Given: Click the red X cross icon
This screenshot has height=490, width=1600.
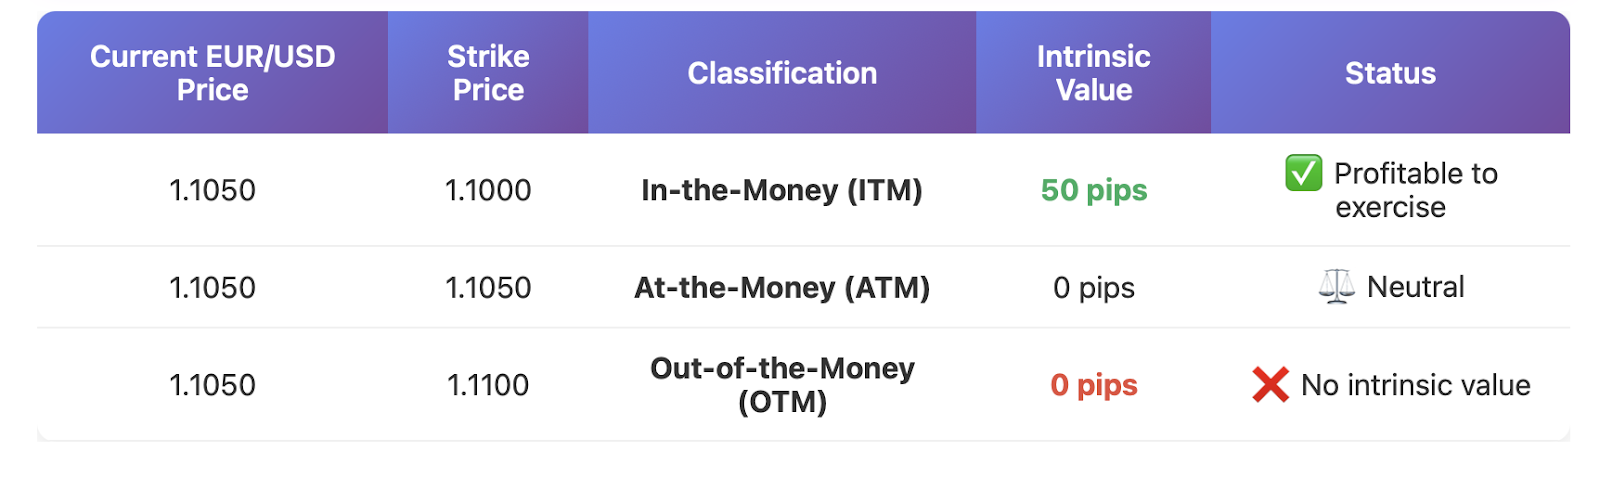Looking at the screenshot, I should 1270,385.
